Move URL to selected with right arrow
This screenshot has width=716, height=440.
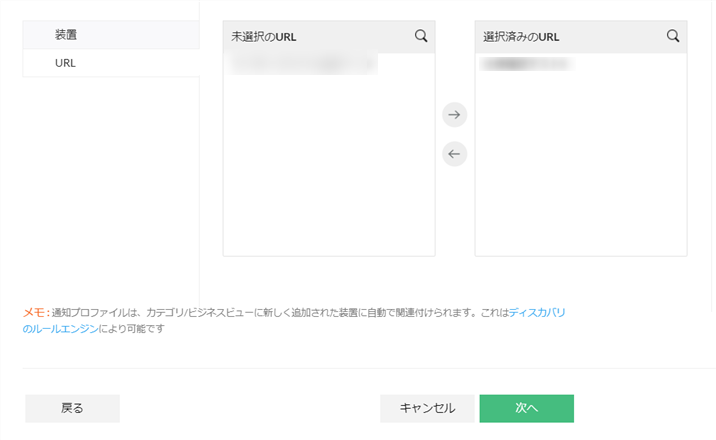pos(455,115)
